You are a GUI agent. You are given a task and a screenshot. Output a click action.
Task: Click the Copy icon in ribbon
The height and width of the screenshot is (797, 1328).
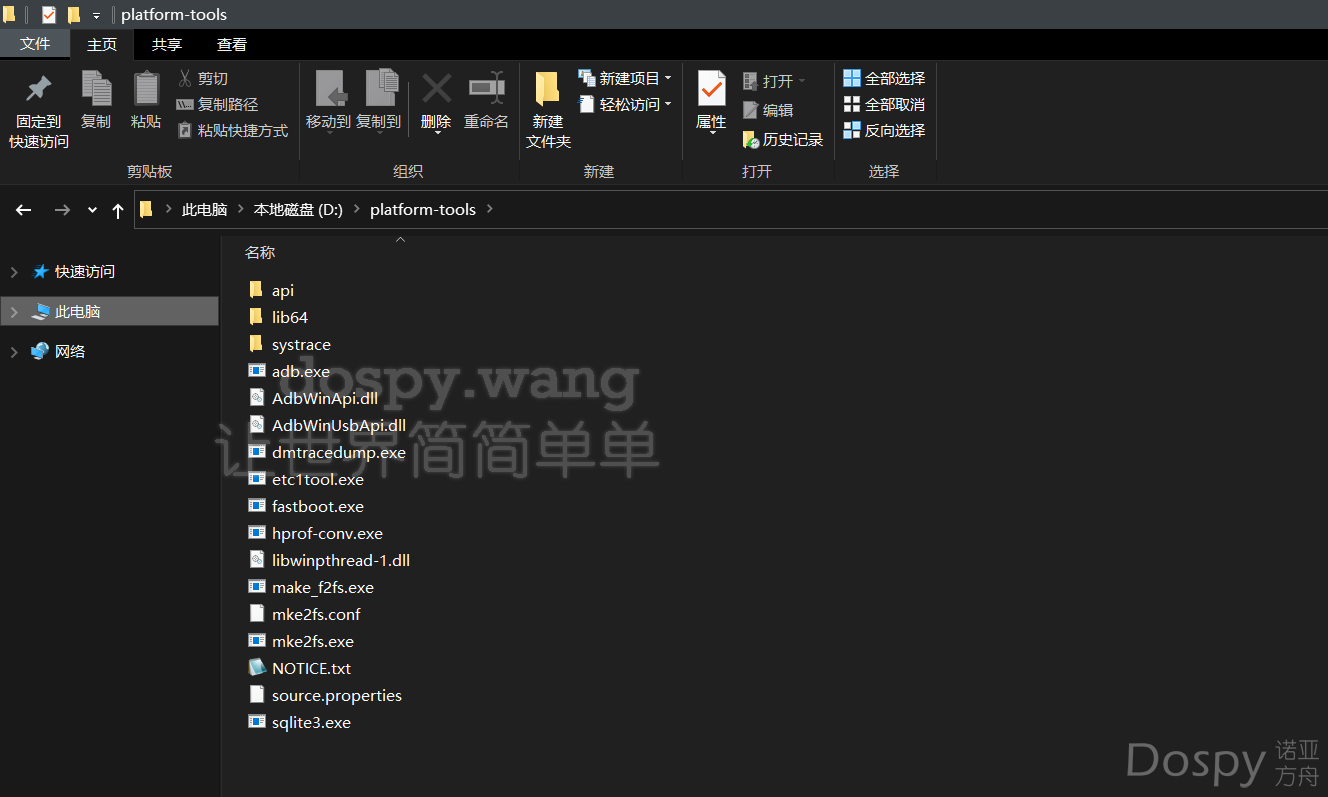96,90
